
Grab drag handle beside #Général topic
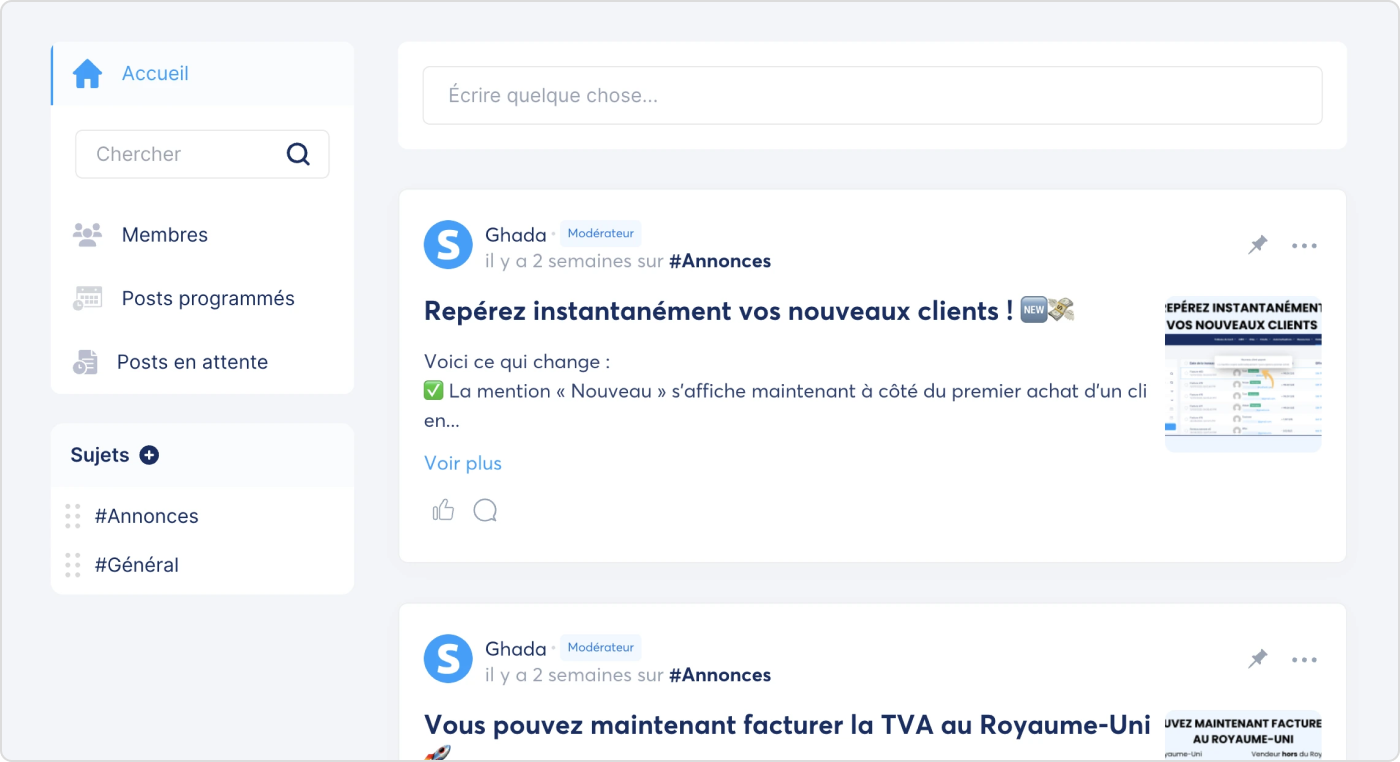[73, 565]
